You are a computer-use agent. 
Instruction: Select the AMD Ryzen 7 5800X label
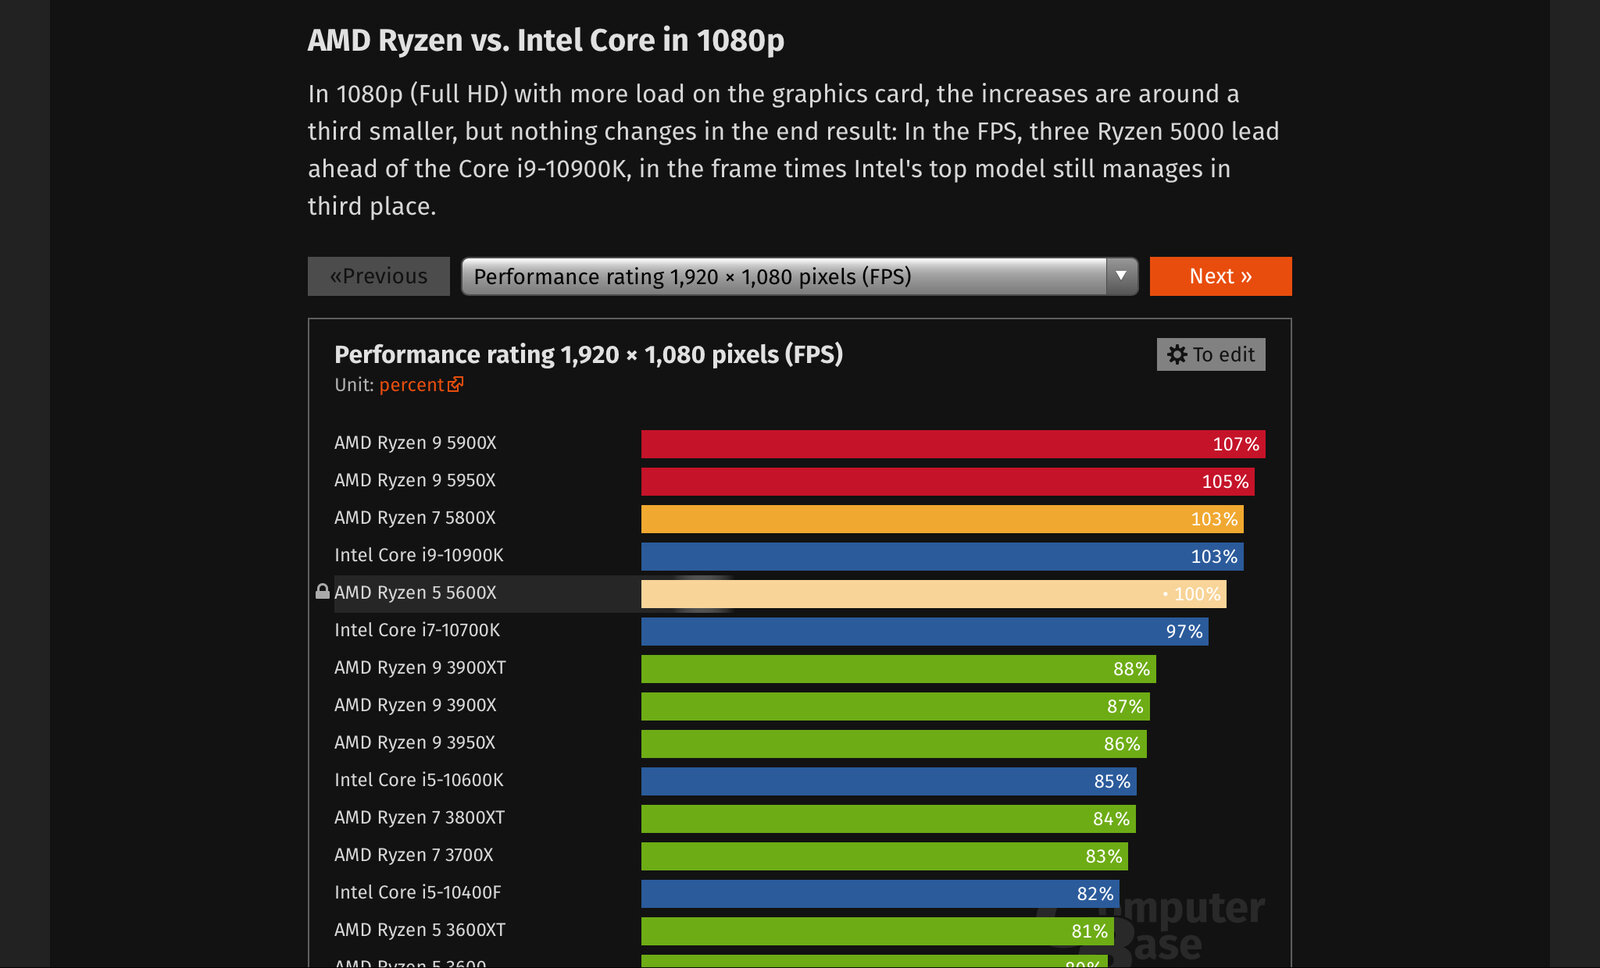click(415, 518)
